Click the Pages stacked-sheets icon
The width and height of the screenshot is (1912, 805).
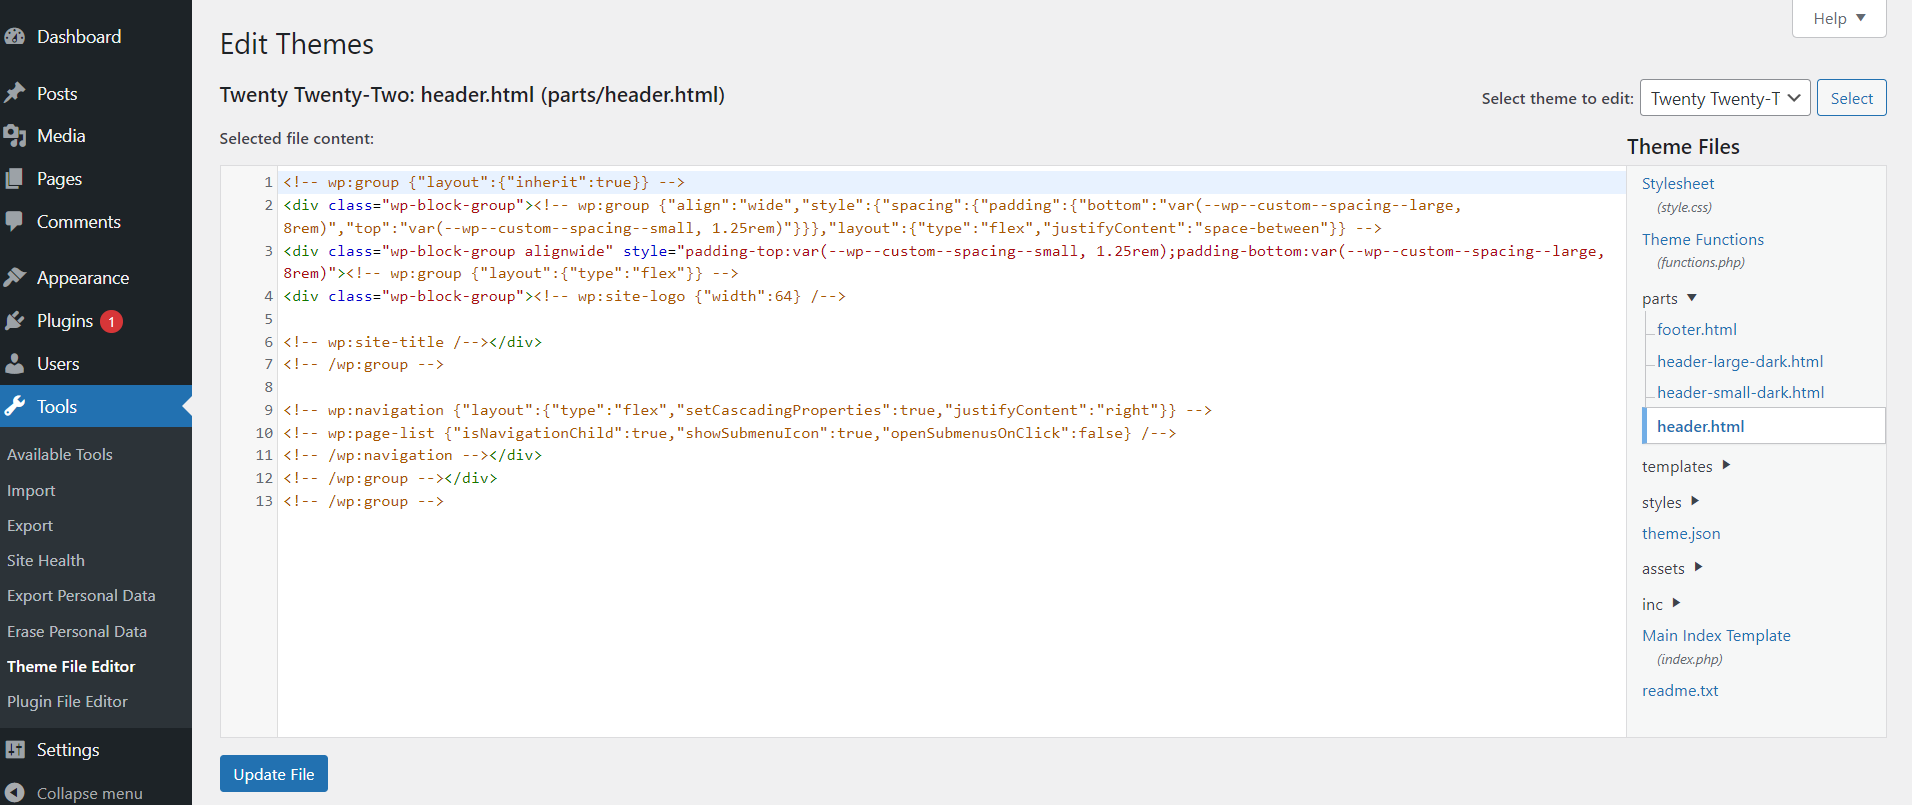(x=14, y=179)
